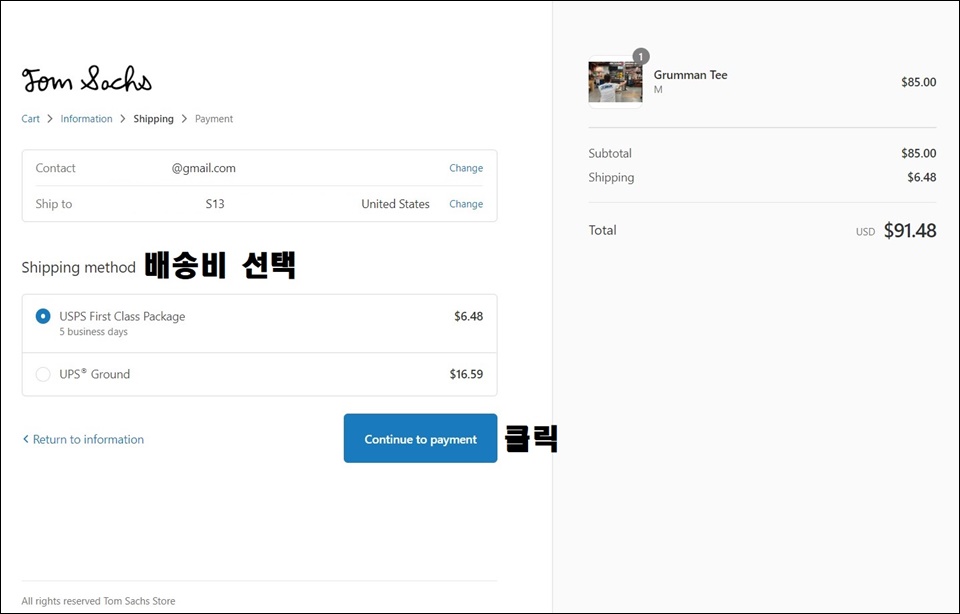960x614 pixels.
Task: Click the United States ship-to text
Action: coord(396,204)
